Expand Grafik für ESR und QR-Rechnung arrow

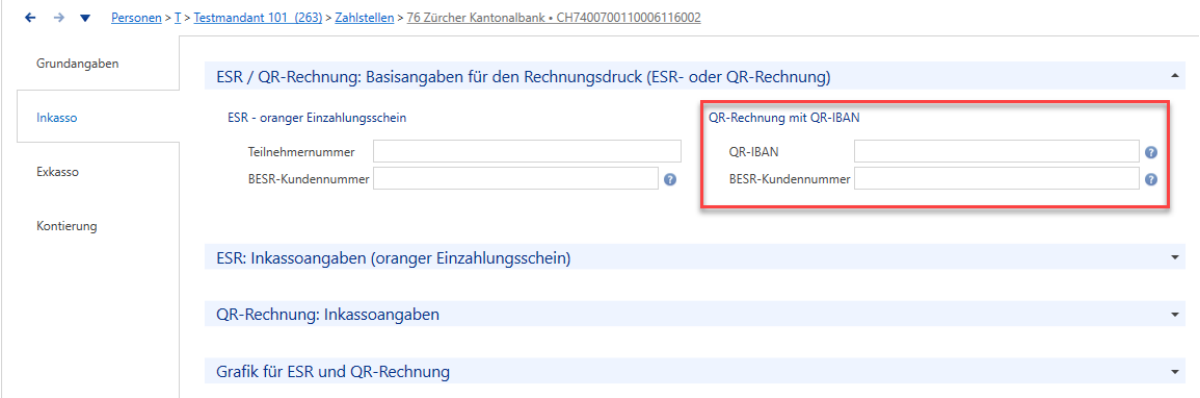tap(1174, 371)
